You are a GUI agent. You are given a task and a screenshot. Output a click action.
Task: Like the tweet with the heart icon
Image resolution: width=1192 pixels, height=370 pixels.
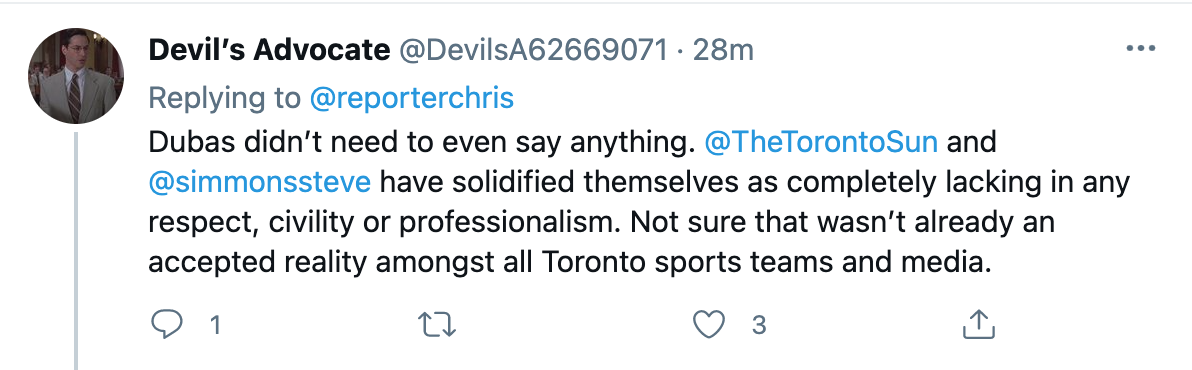709,324
